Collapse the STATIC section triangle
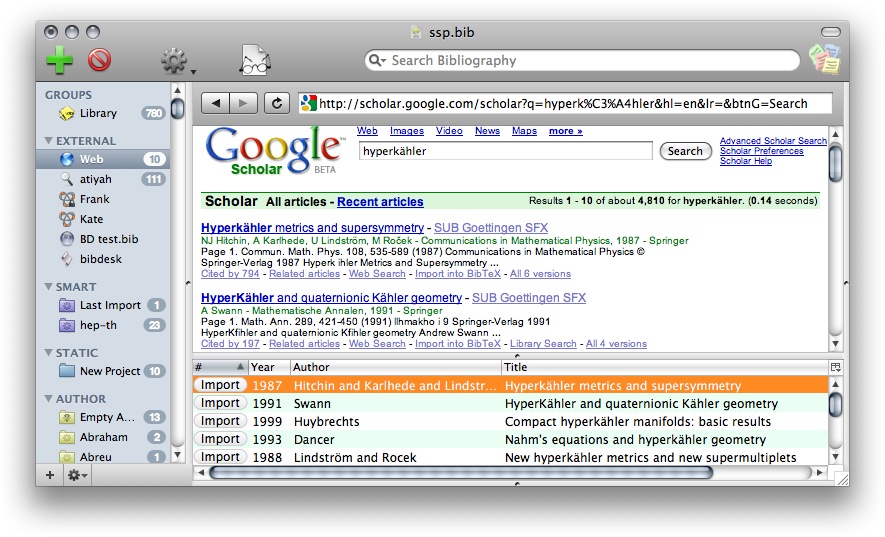This screenshot has height=537, width=885. coord(49,353)
